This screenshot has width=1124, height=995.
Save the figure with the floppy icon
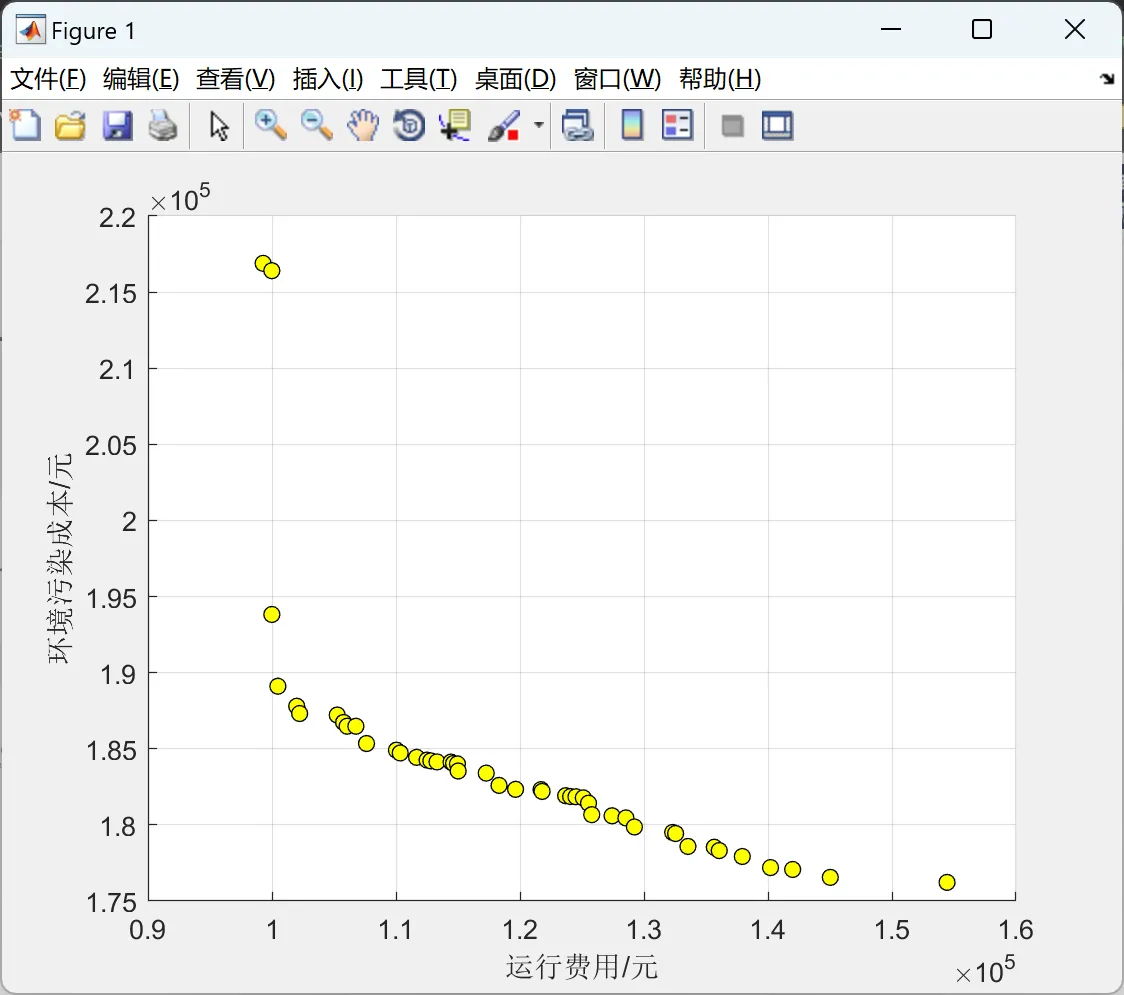117,125
